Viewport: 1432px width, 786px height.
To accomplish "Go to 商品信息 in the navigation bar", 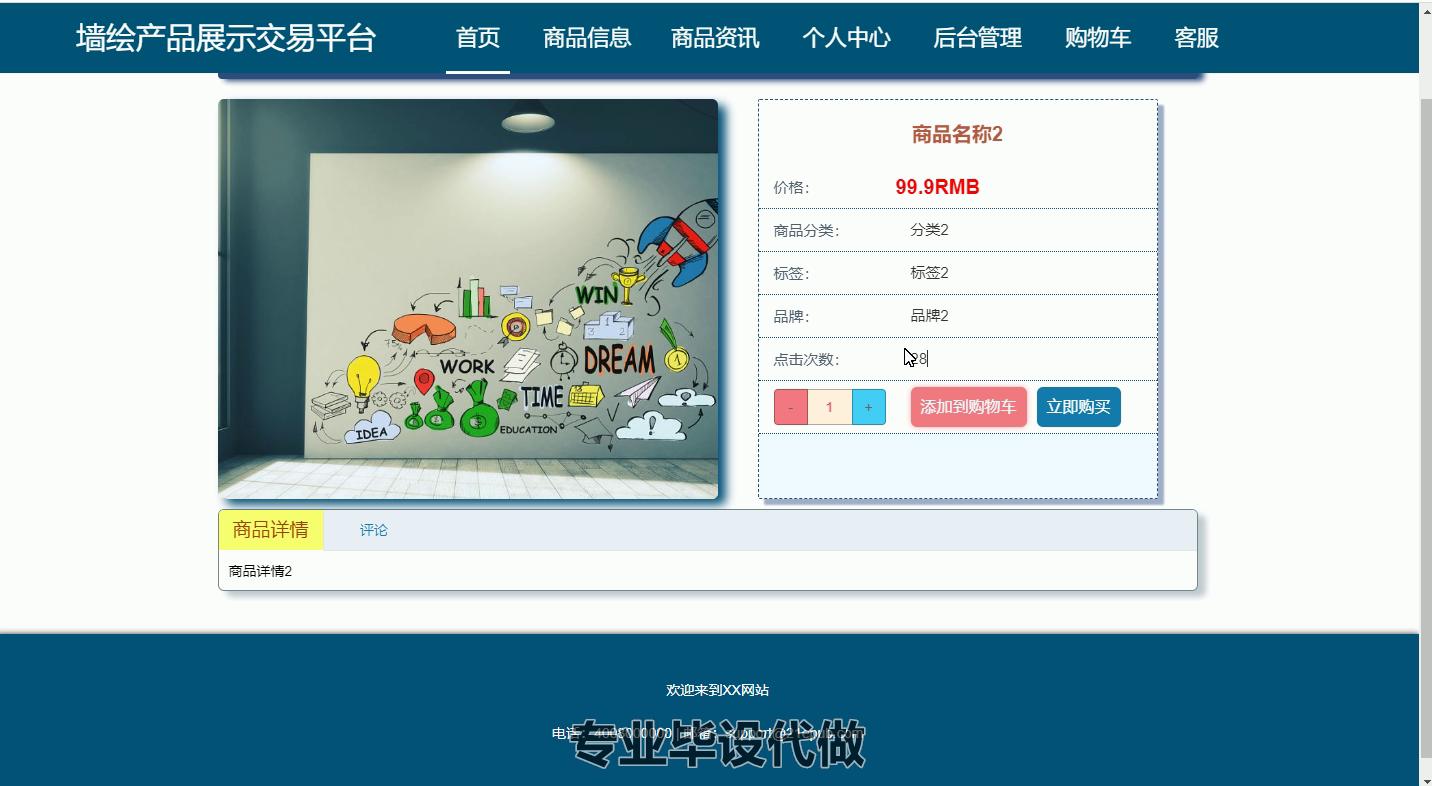I will (x=587, y=38).
